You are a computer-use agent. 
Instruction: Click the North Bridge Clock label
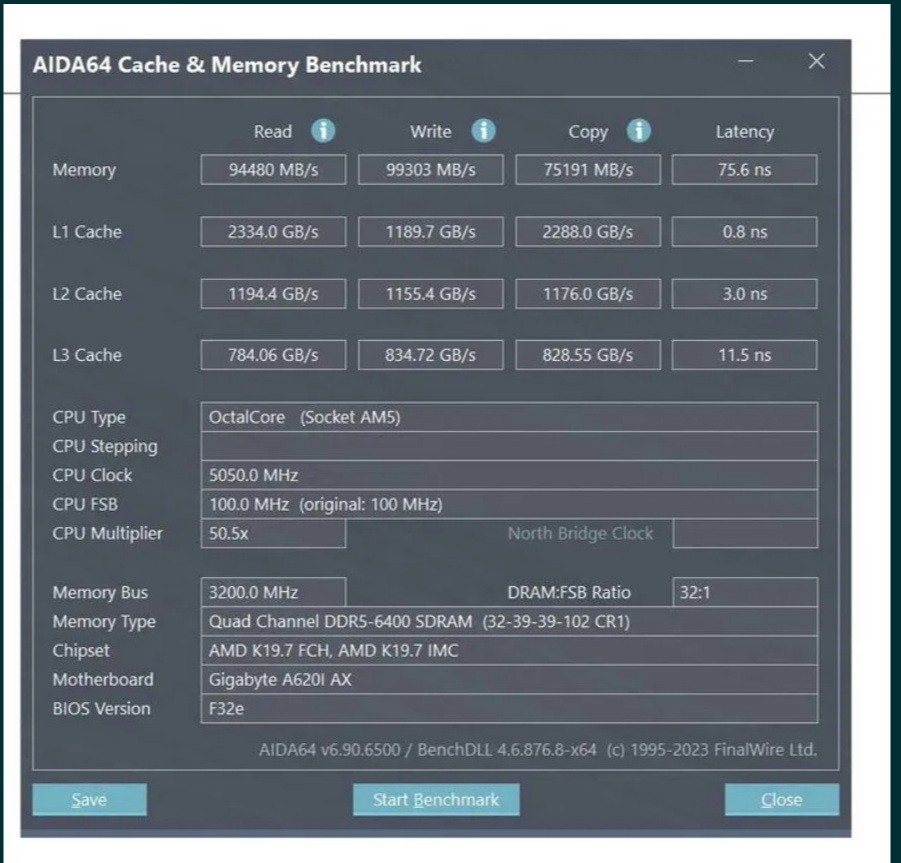[x=580, y=534]
